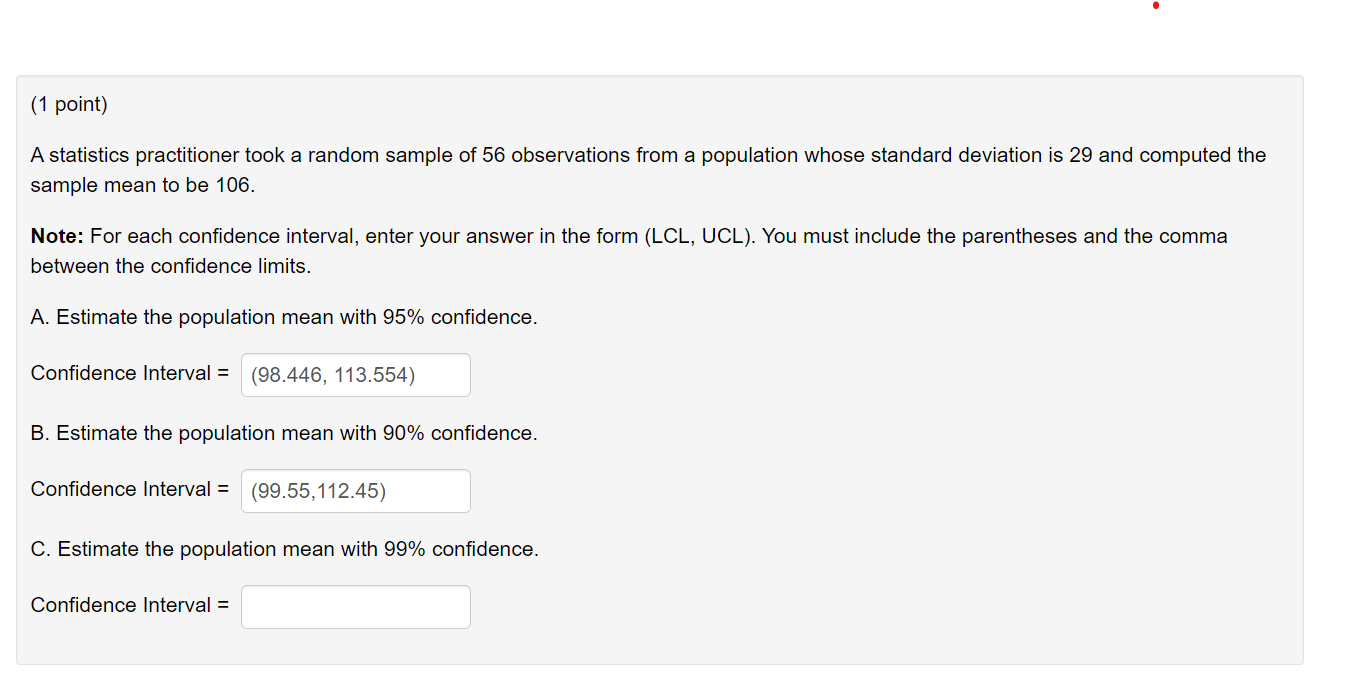Click the second Confidence Interval = label
Screen dimensions: 1348x697
(x=127, y=489)
